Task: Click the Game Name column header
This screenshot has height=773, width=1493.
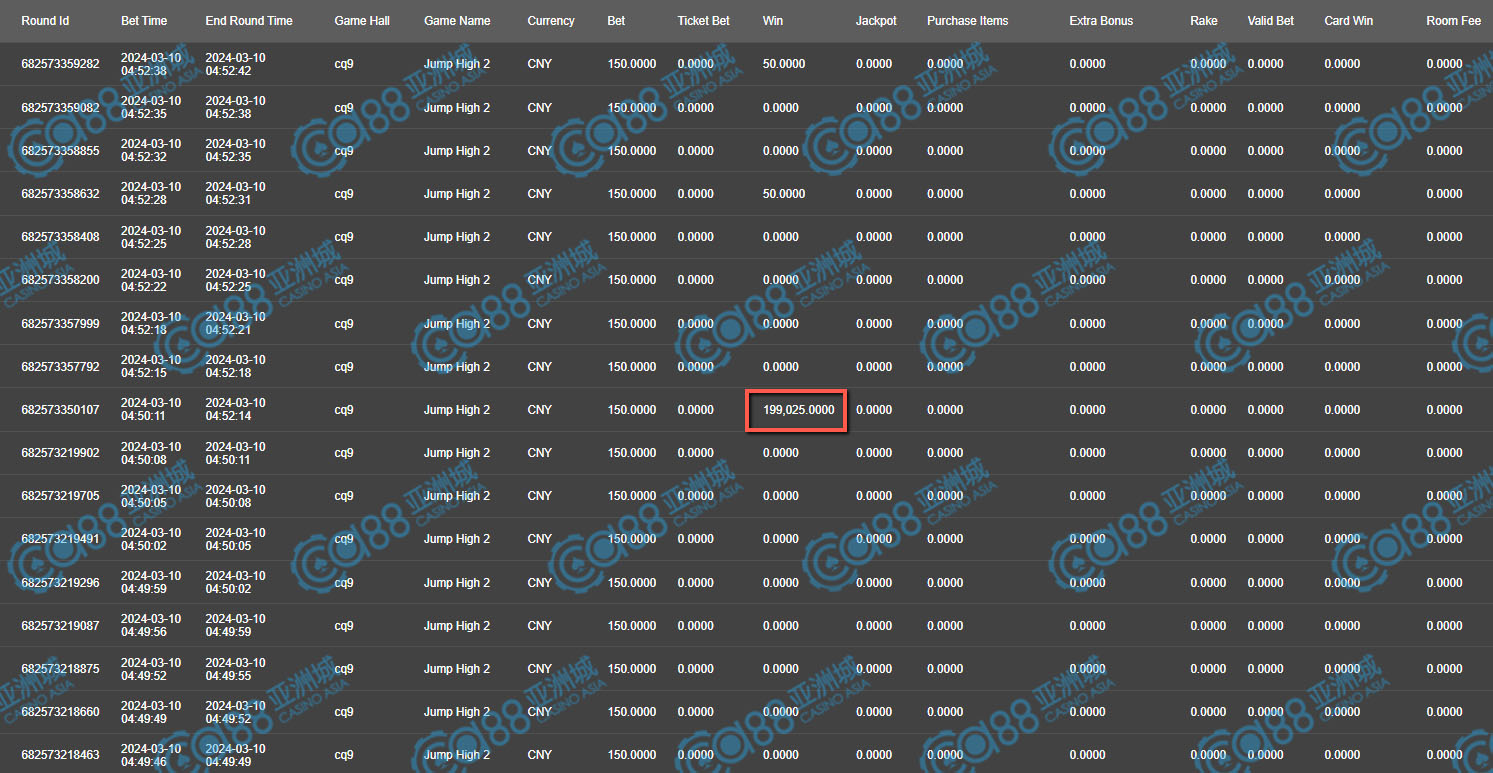Action: [x=457, y=21]
